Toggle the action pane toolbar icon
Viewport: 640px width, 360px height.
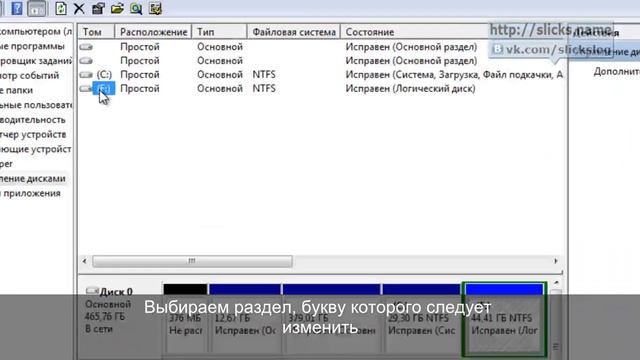pyautogui.click(x=37, y=9)
